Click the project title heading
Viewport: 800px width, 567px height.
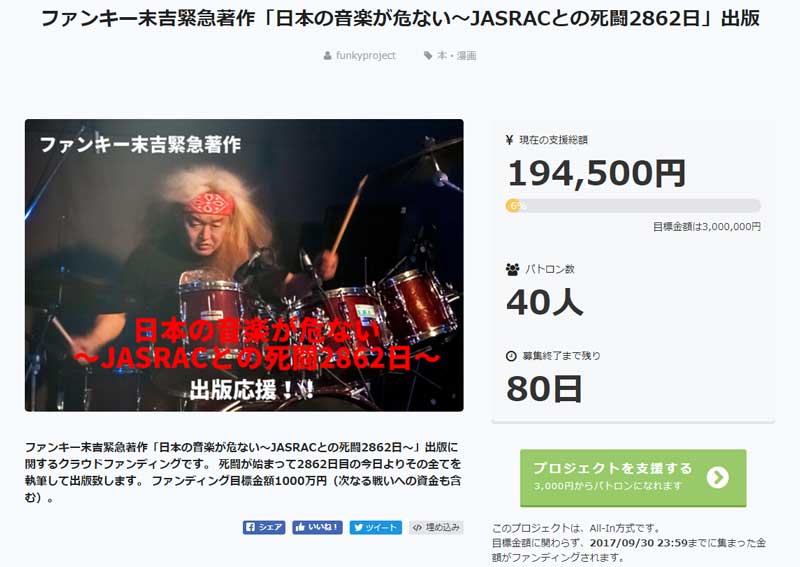point(400,18)
